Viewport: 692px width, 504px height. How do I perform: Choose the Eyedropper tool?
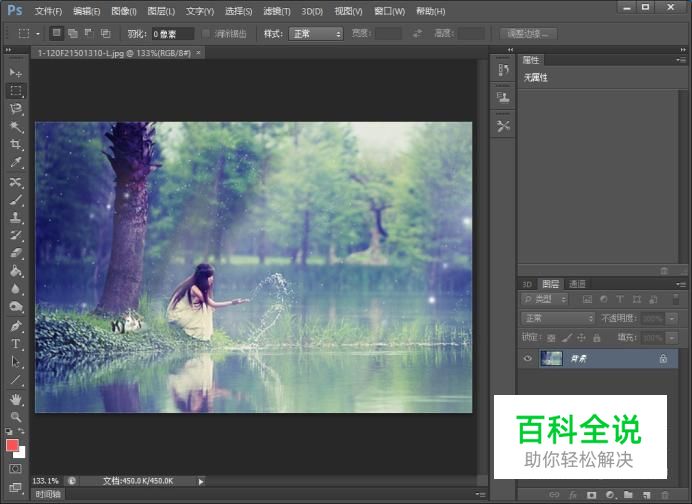pyautogui.click(x=16, y=163)
